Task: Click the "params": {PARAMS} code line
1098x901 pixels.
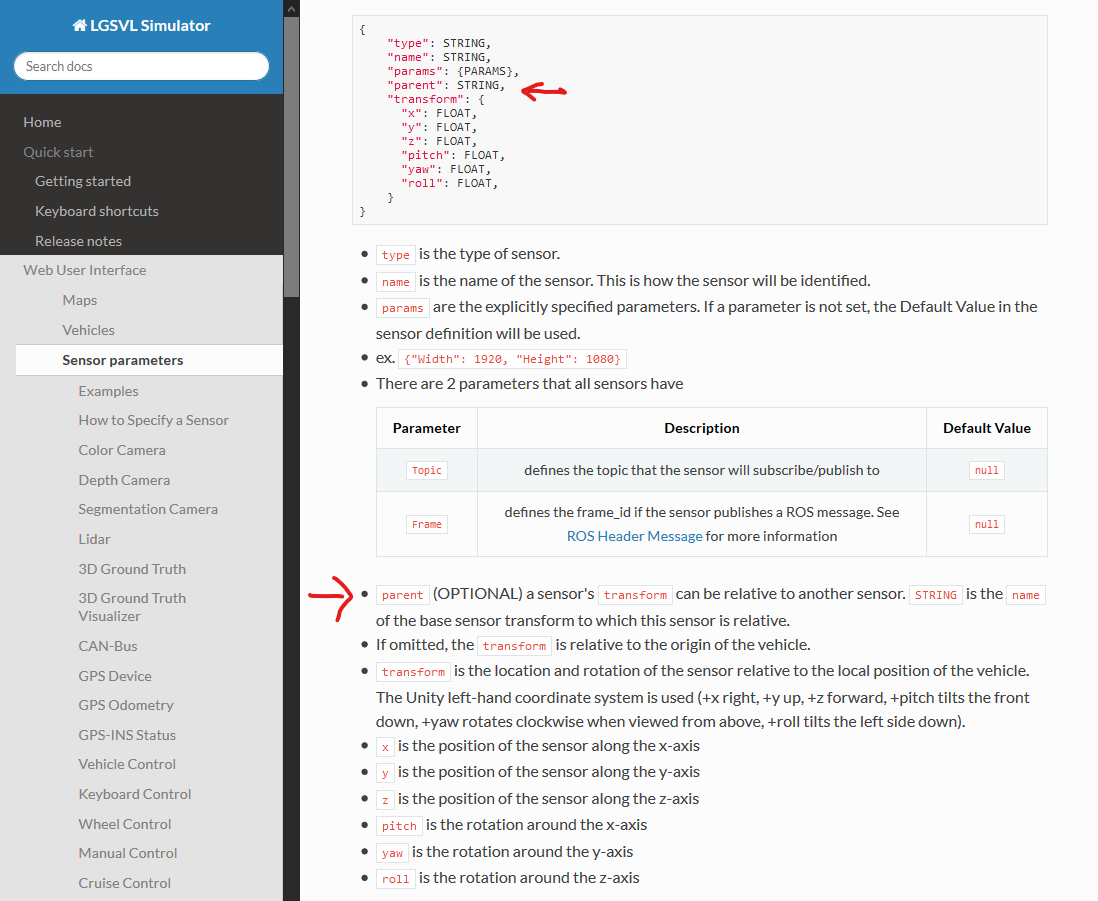Action: [453, 71]
